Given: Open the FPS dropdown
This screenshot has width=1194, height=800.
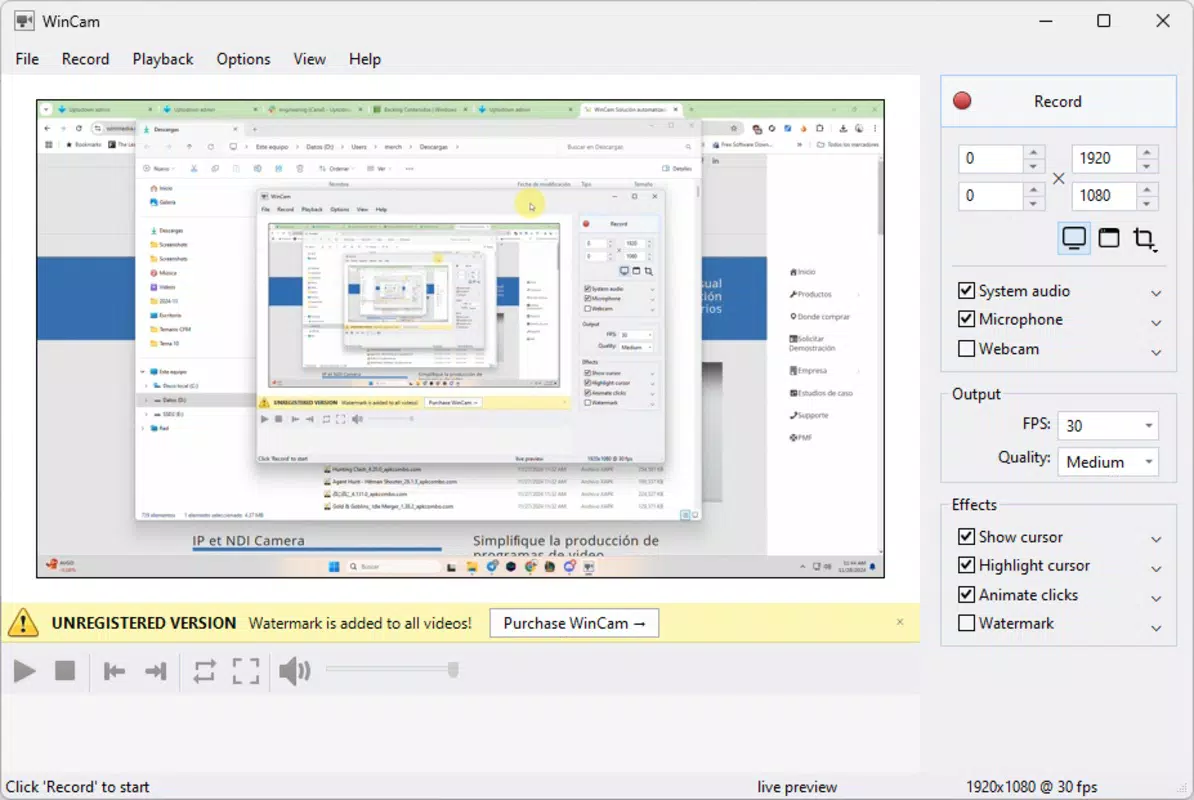Looking at the screenshot, I should 1108,425.
